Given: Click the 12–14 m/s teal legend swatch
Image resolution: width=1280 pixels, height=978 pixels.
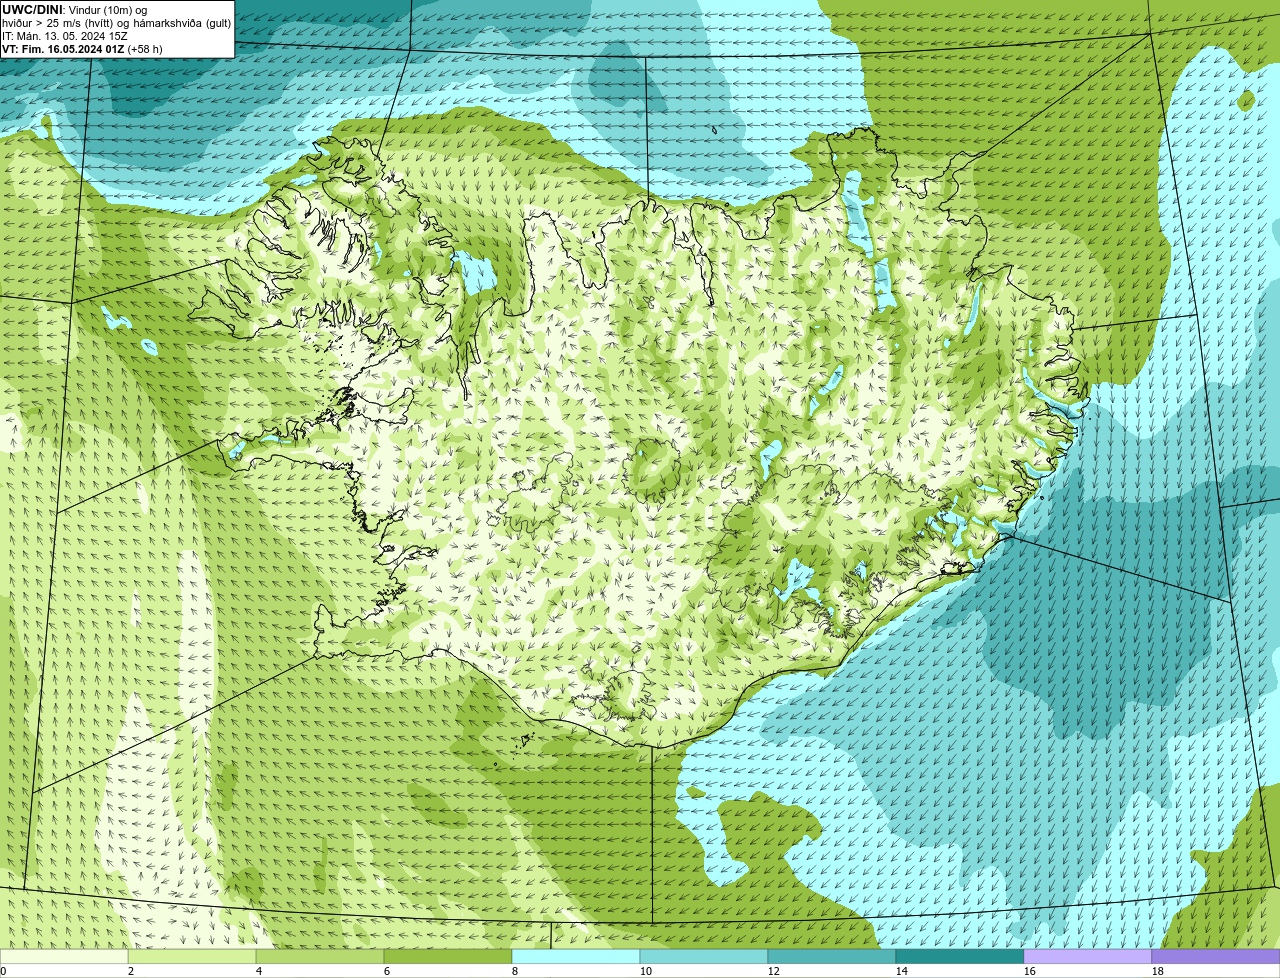Looking at the screenshot, I should pyautogui.click(x=832, y=956).
